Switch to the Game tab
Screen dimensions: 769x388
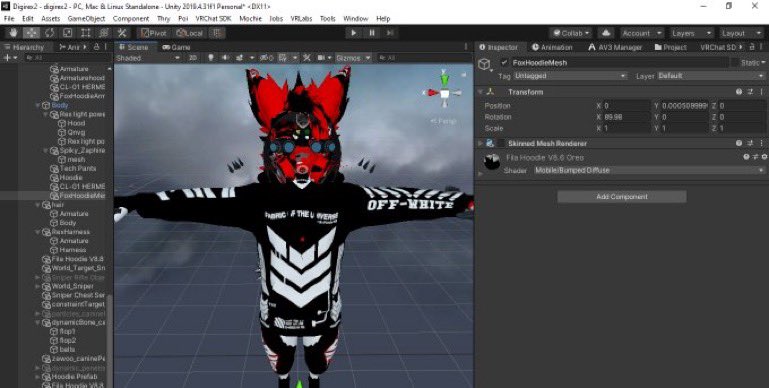click(x=176, y=47)
